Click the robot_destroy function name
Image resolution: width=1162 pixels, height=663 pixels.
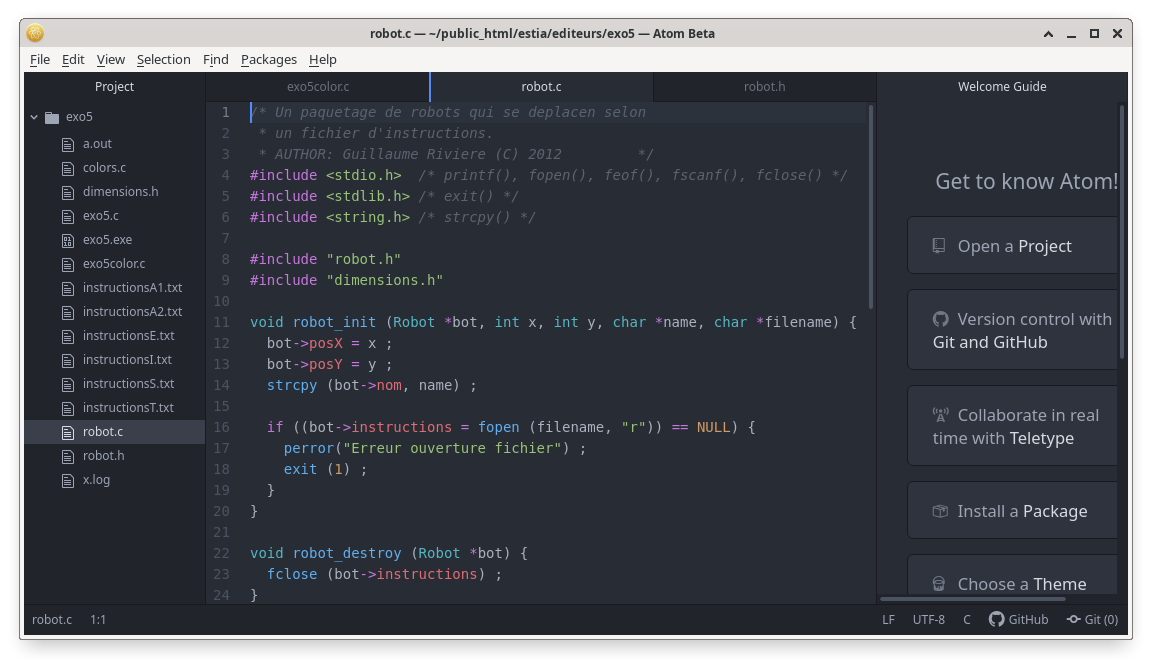[347, 553]
